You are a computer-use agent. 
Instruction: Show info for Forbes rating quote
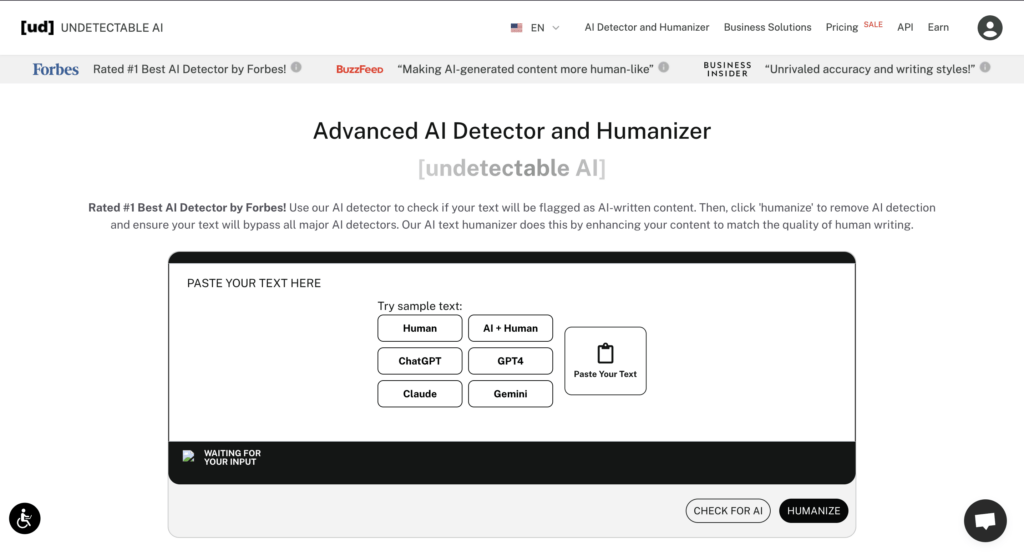click(x=296, y=67)
